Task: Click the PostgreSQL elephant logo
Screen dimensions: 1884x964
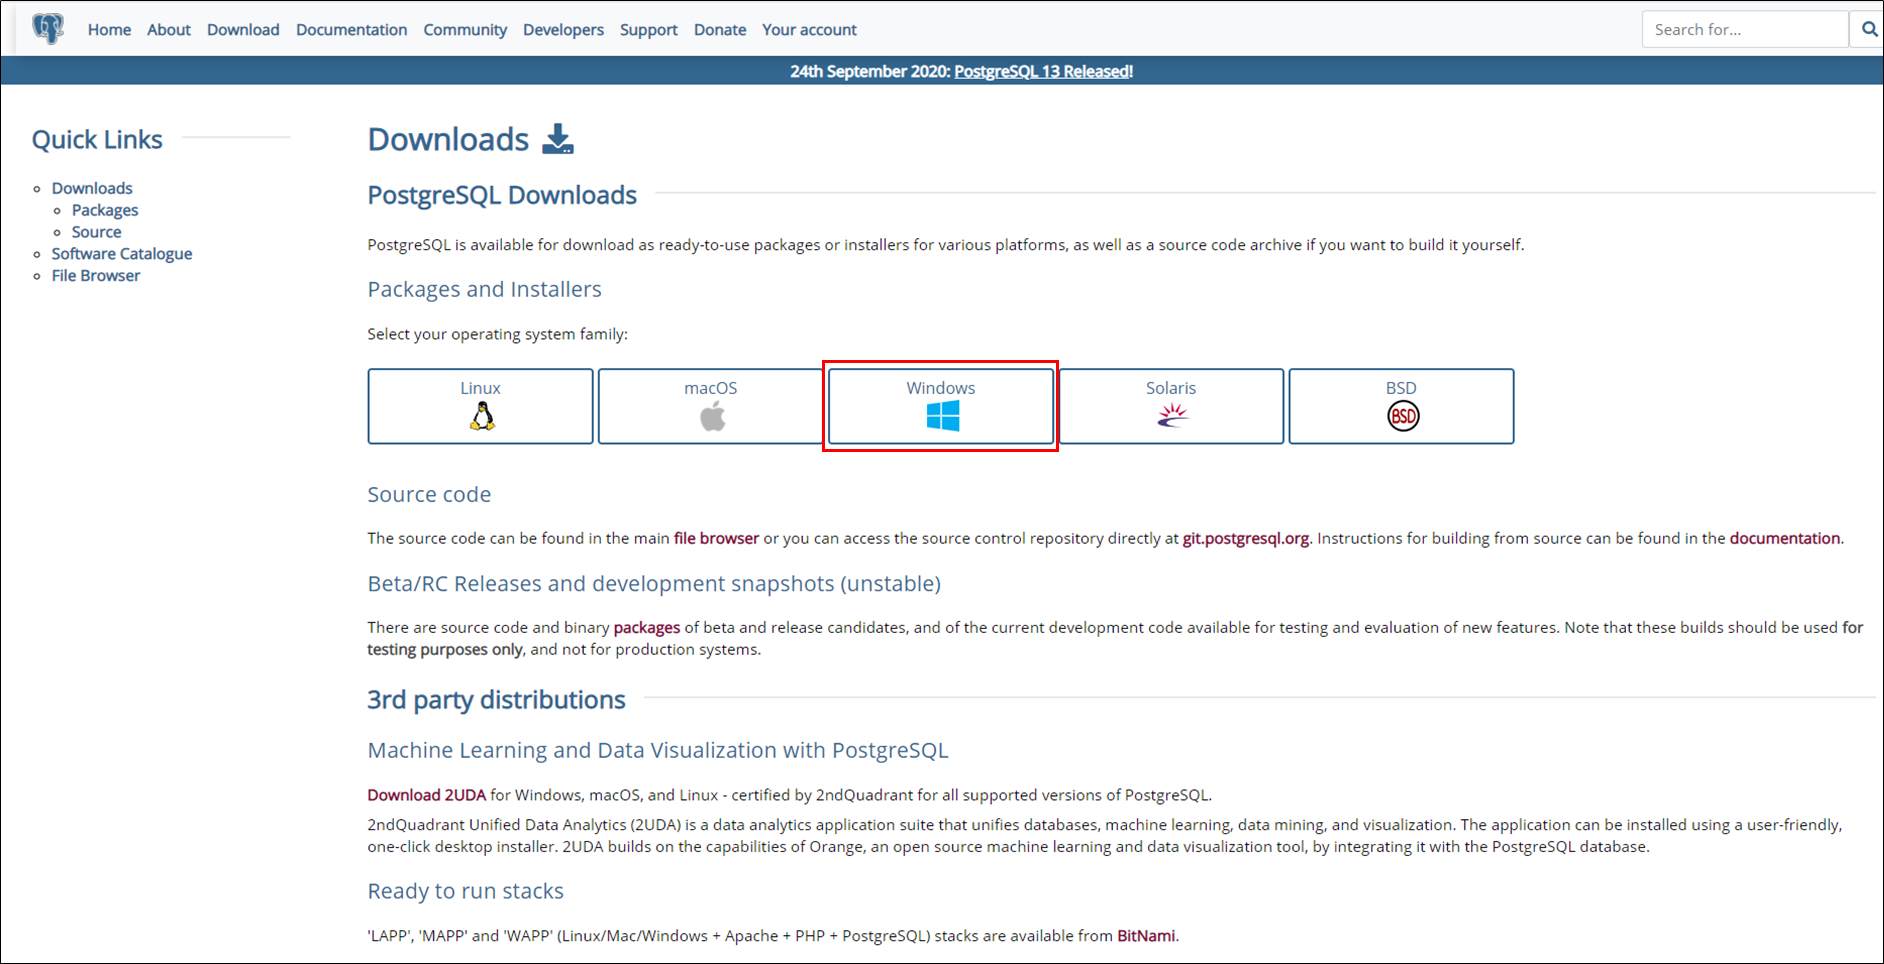Action: tap(47, 29)
